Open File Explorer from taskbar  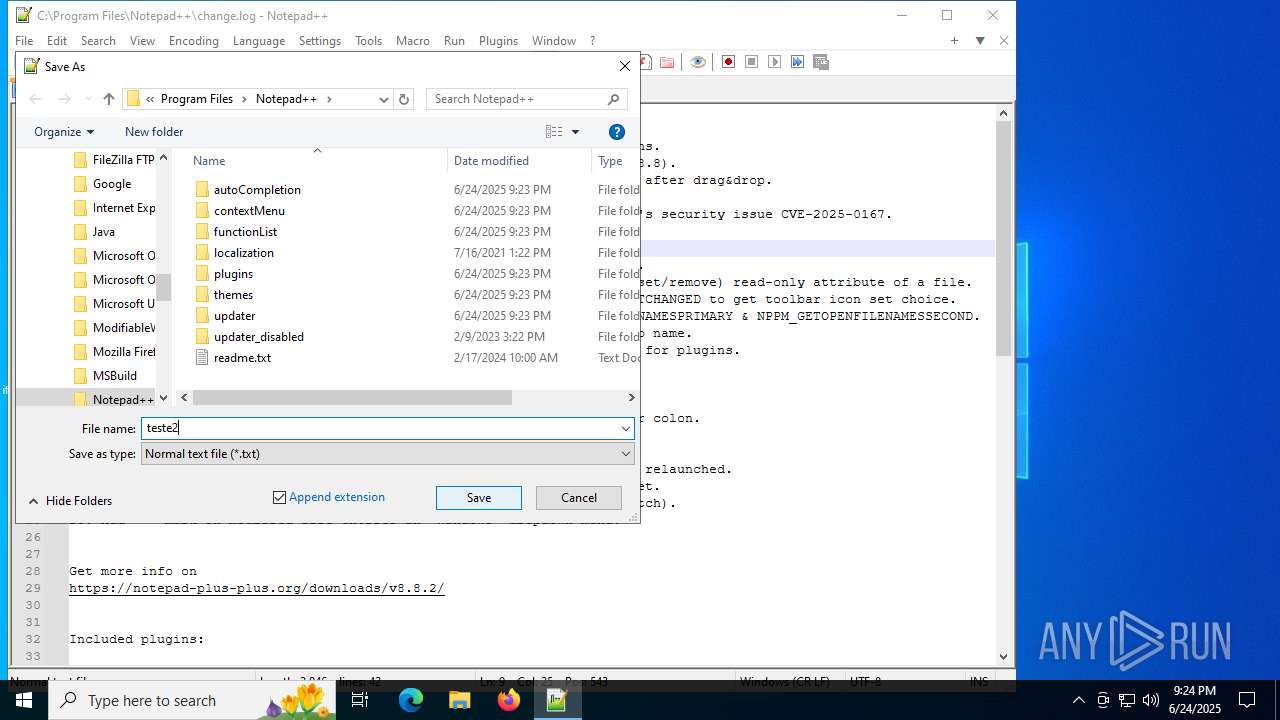460,700
